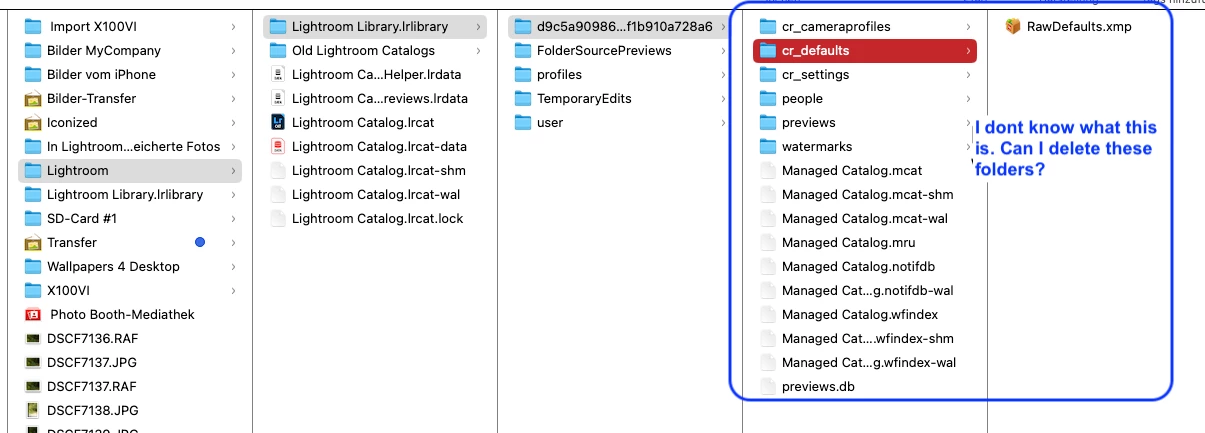Click the watermarks folder icon
1205x433 pixels.
tap(767, 146)
